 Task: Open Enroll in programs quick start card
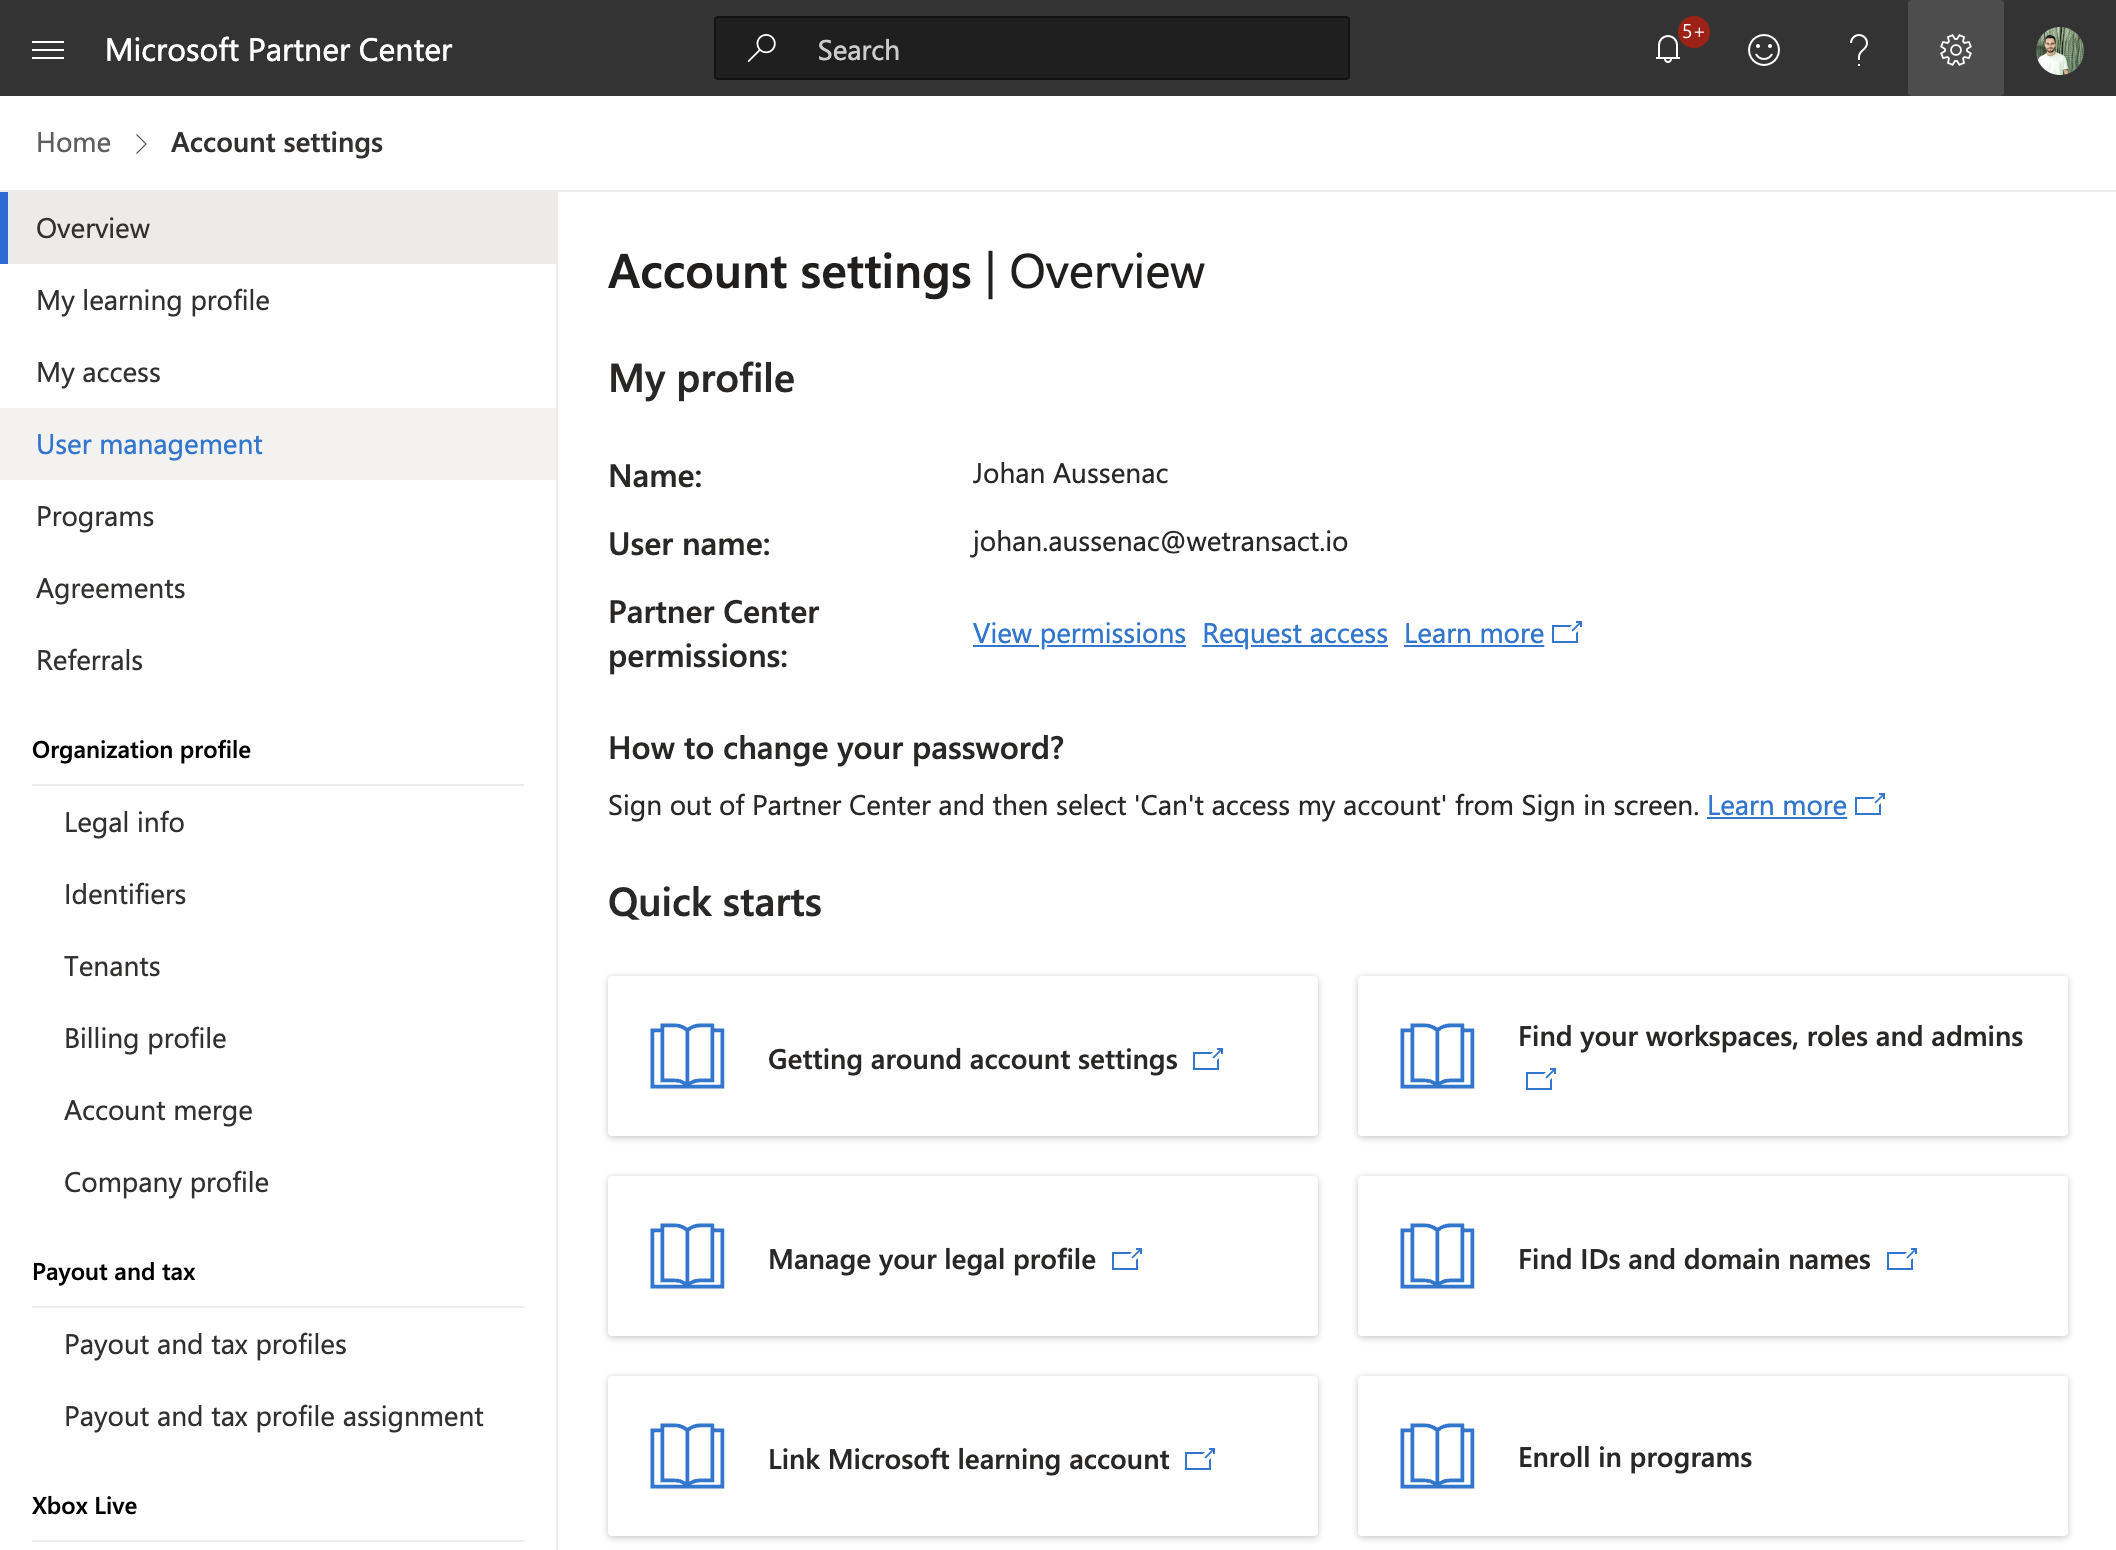tap(1713, 1456)
